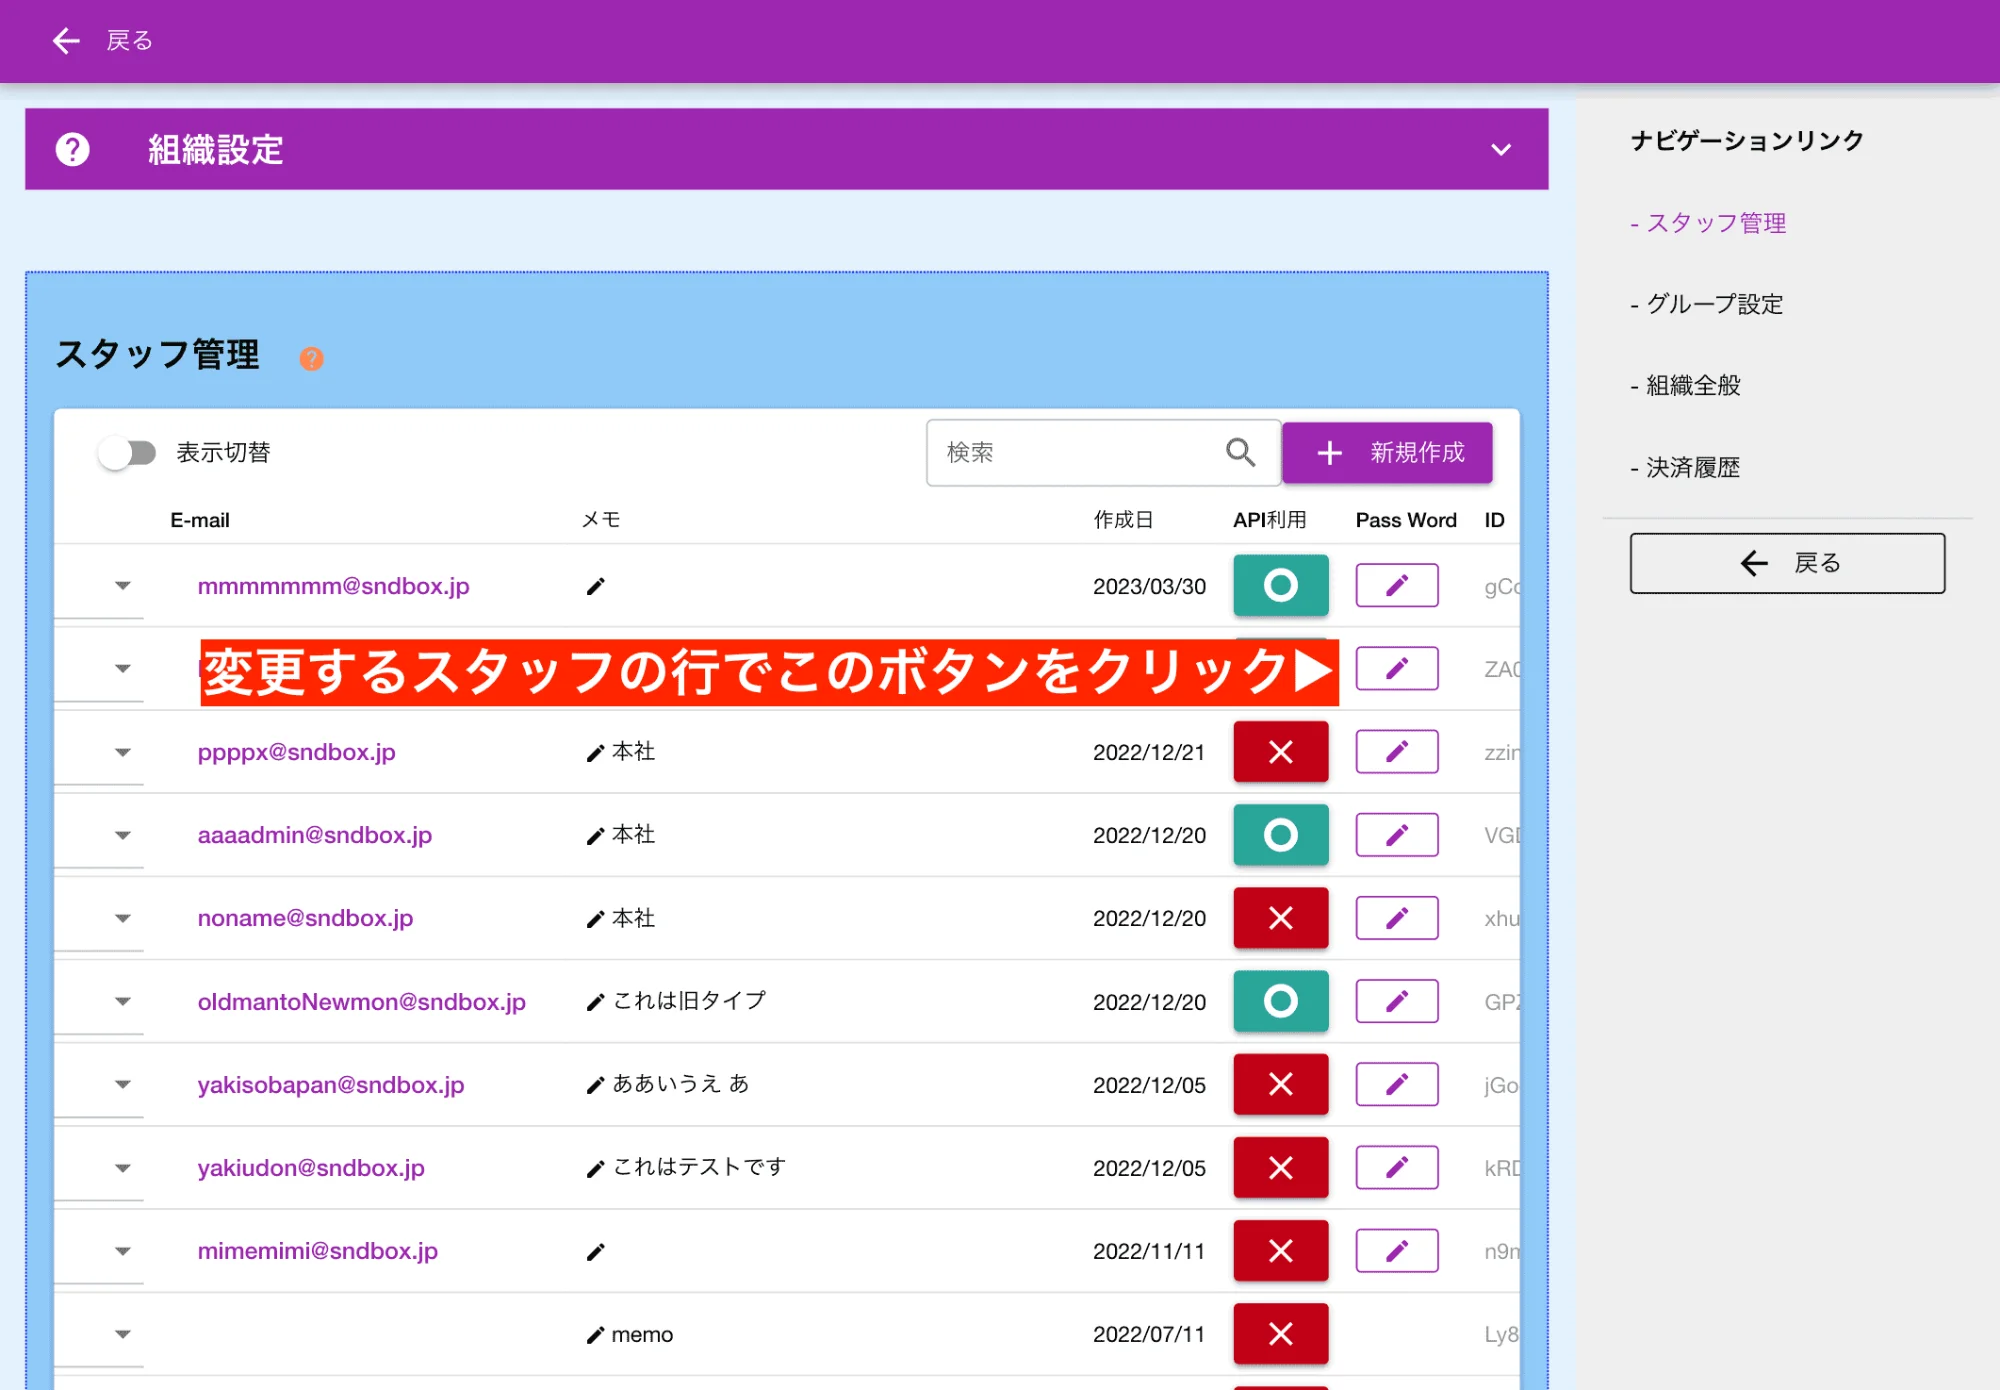This screenshot has width=2000, height=1390.
Task: Click the magnifier icon in the search box
Action: click(1240, 452)
